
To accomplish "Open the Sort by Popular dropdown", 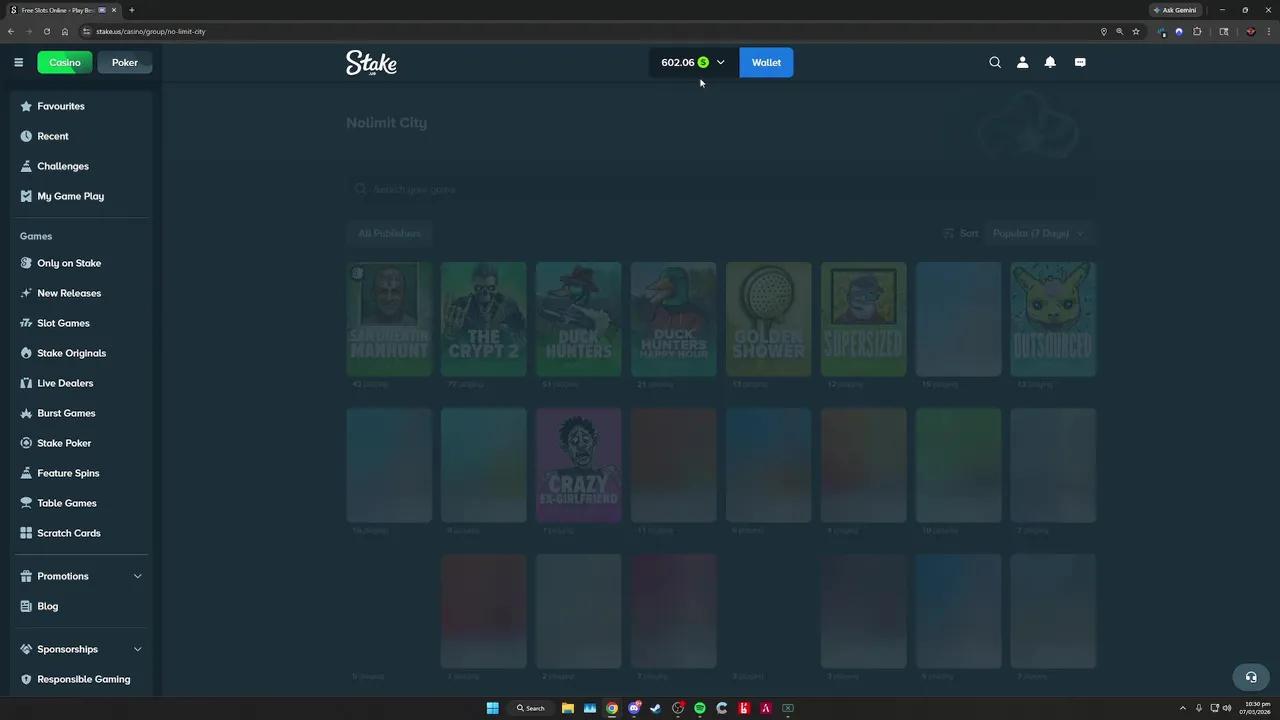I will (x=1038, y=233).
